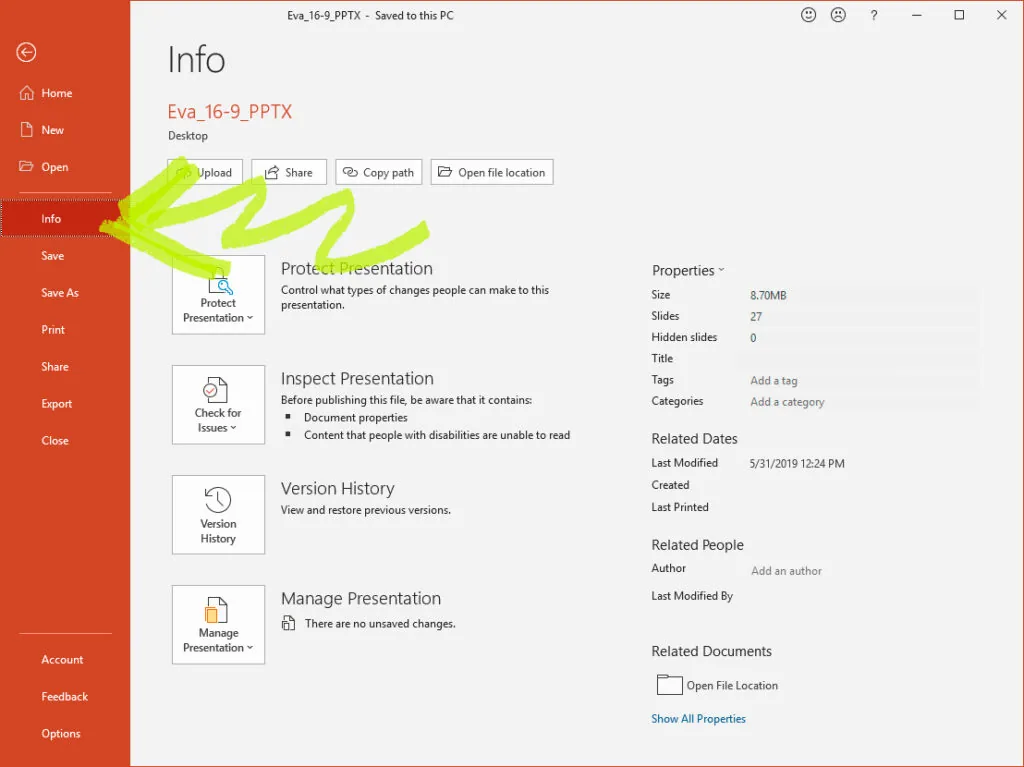Click 'There are no unsaved changes.' text
1024x767 pixels.
(380, 624)
